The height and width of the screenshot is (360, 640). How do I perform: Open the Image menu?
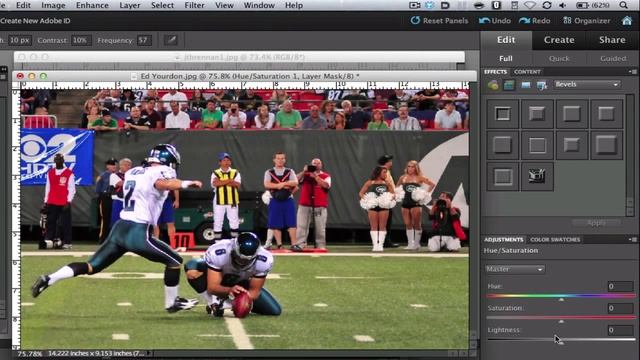[x=53, y=5]
